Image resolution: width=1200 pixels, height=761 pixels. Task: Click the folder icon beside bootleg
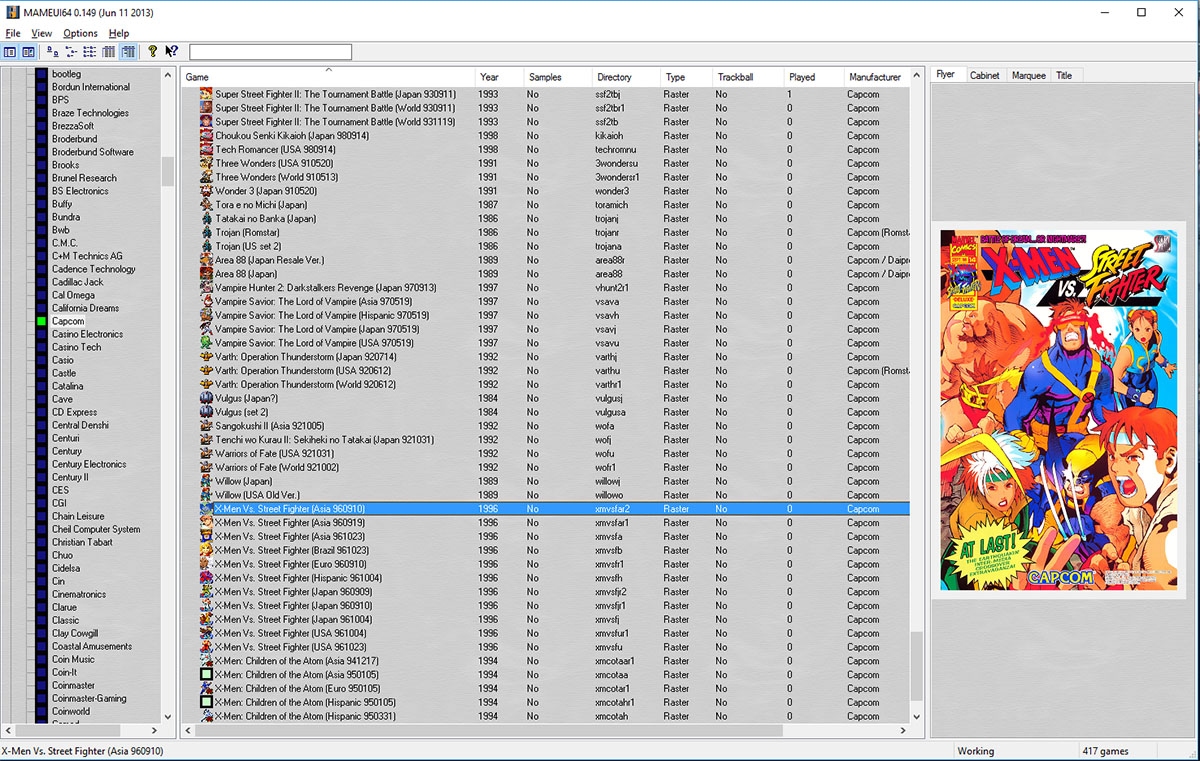(41, 74)
